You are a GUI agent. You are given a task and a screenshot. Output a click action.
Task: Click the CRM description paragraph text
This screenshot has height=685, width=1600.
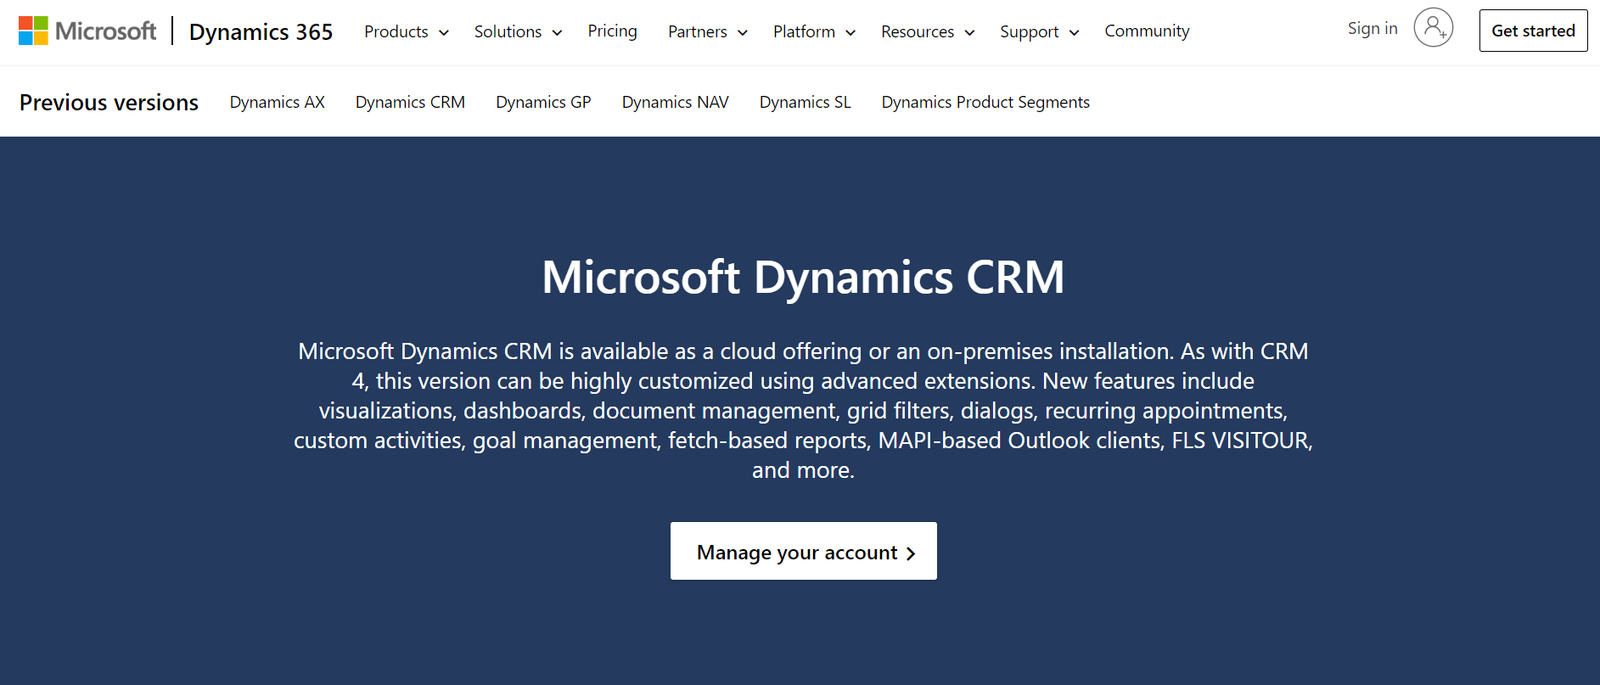tap(803, 410)
